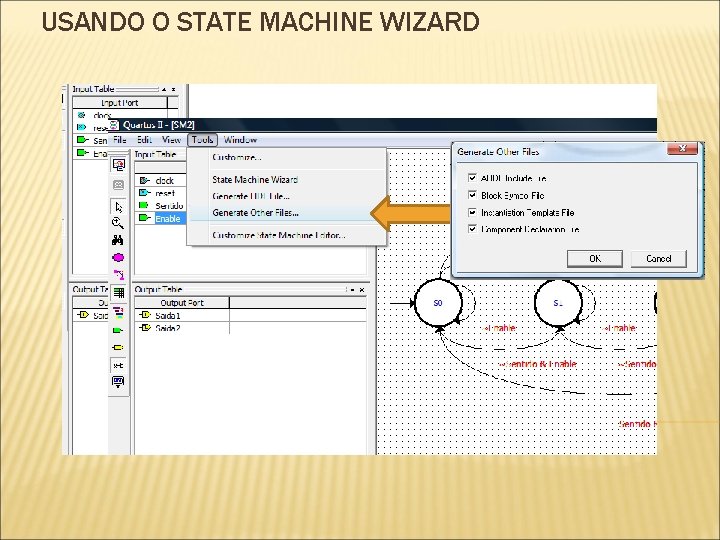This screenshot has height=540, width=720.
Task: Click the clock port icon in Input Table
Action: (x=145, y=180)
